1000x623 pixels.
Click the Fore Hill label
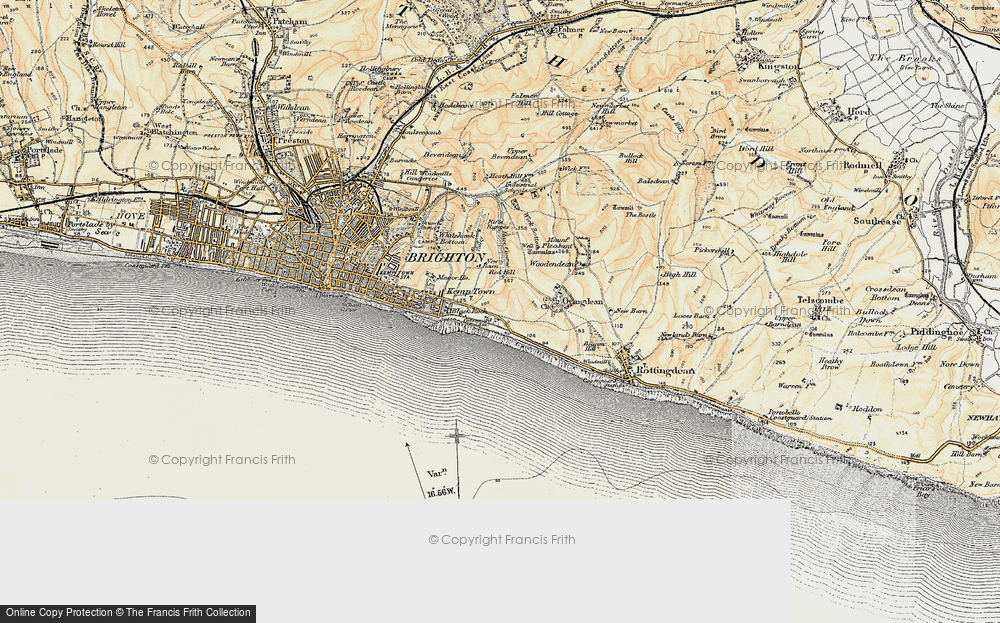click(x=830, y=245)
